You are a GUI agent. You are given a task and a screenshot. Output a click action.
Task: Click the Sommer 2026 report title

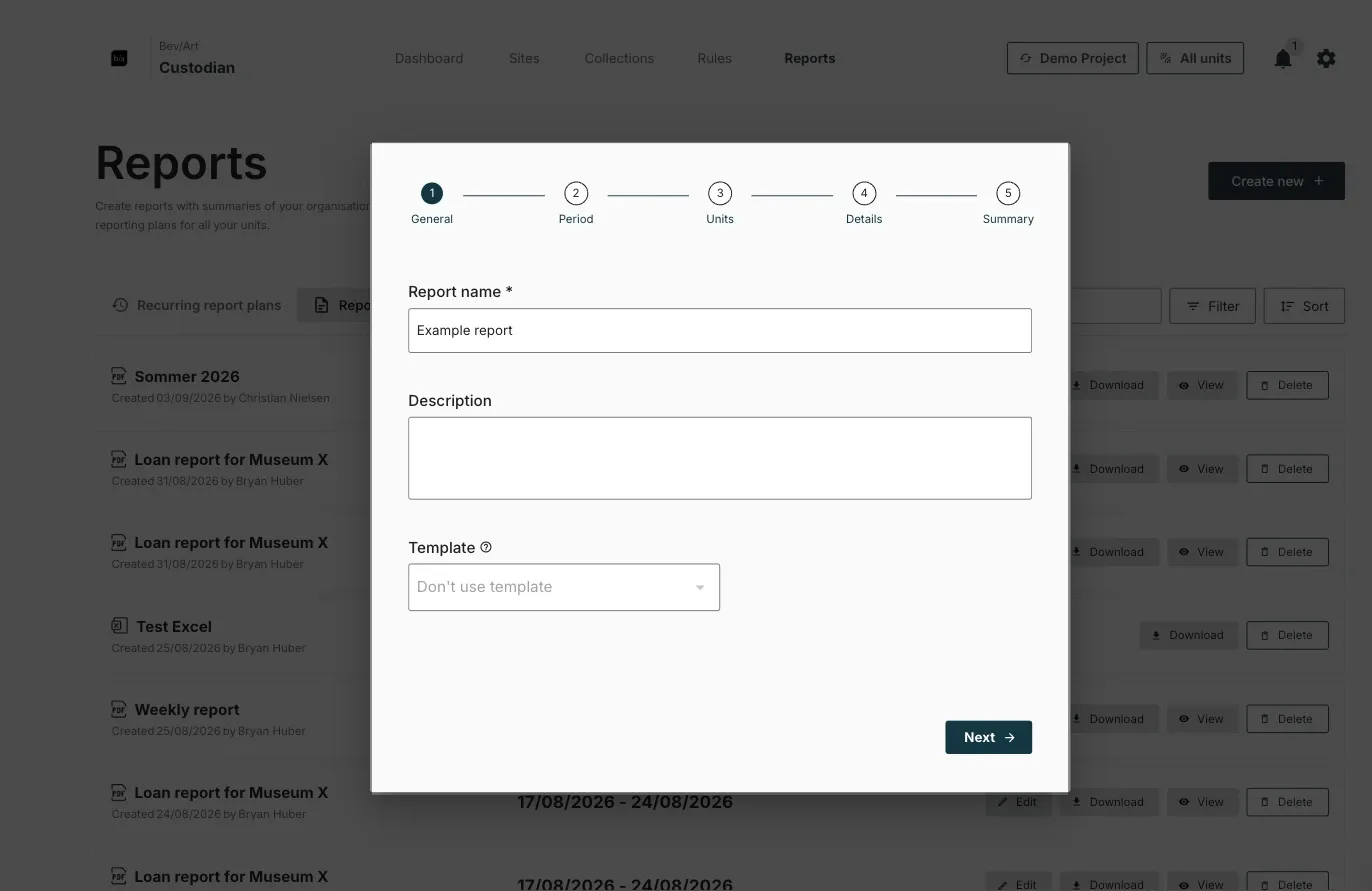pos(187,376)
